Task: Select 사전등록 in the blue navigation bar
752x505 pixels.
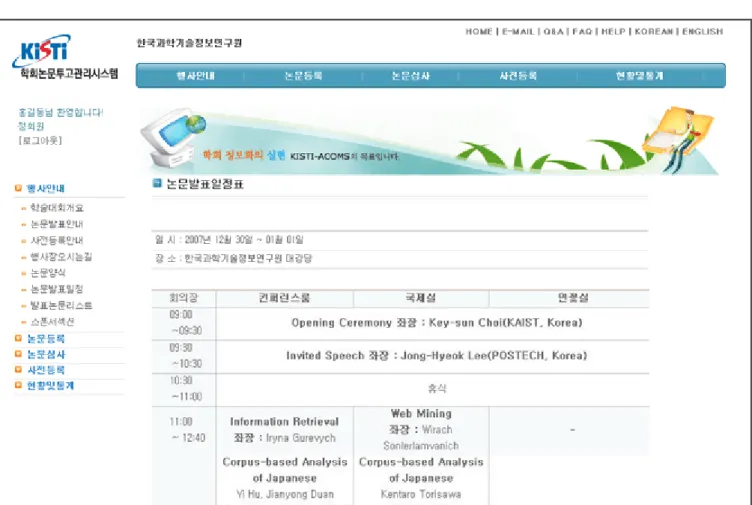Action: click(518, 76)
